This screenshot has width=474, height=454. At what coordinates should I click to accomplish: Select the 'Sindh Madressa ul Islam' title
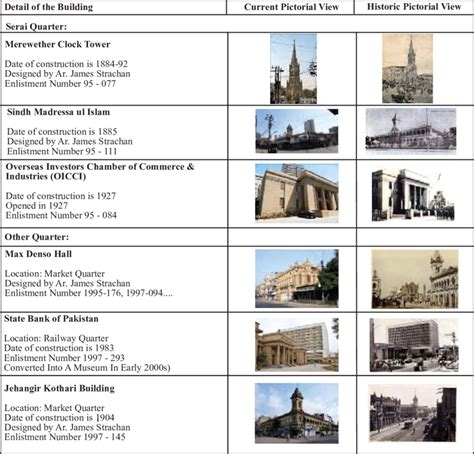pos(58,112)
